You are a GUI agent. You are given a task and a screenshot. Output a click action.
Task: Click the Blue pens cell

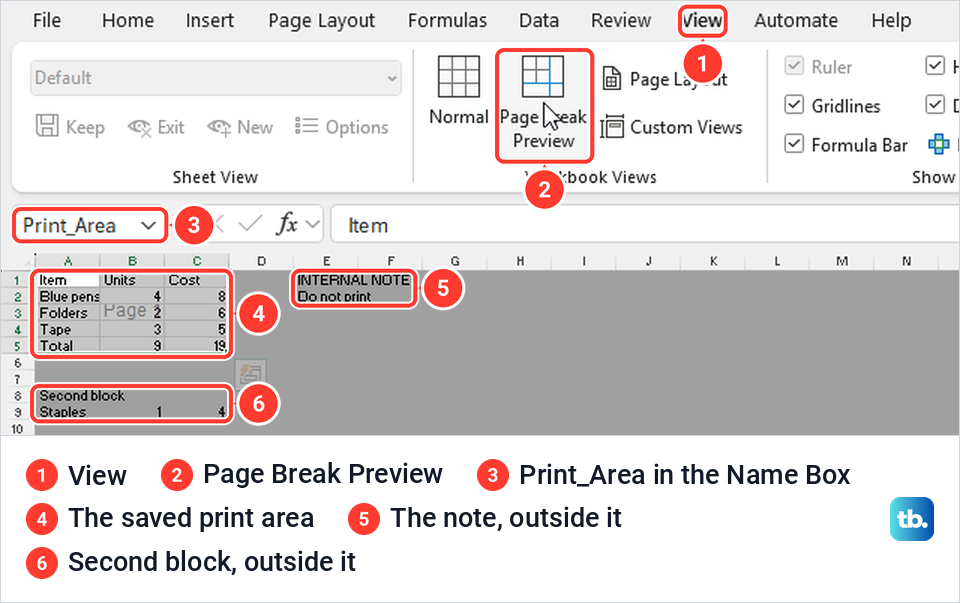tap(68, 296)
